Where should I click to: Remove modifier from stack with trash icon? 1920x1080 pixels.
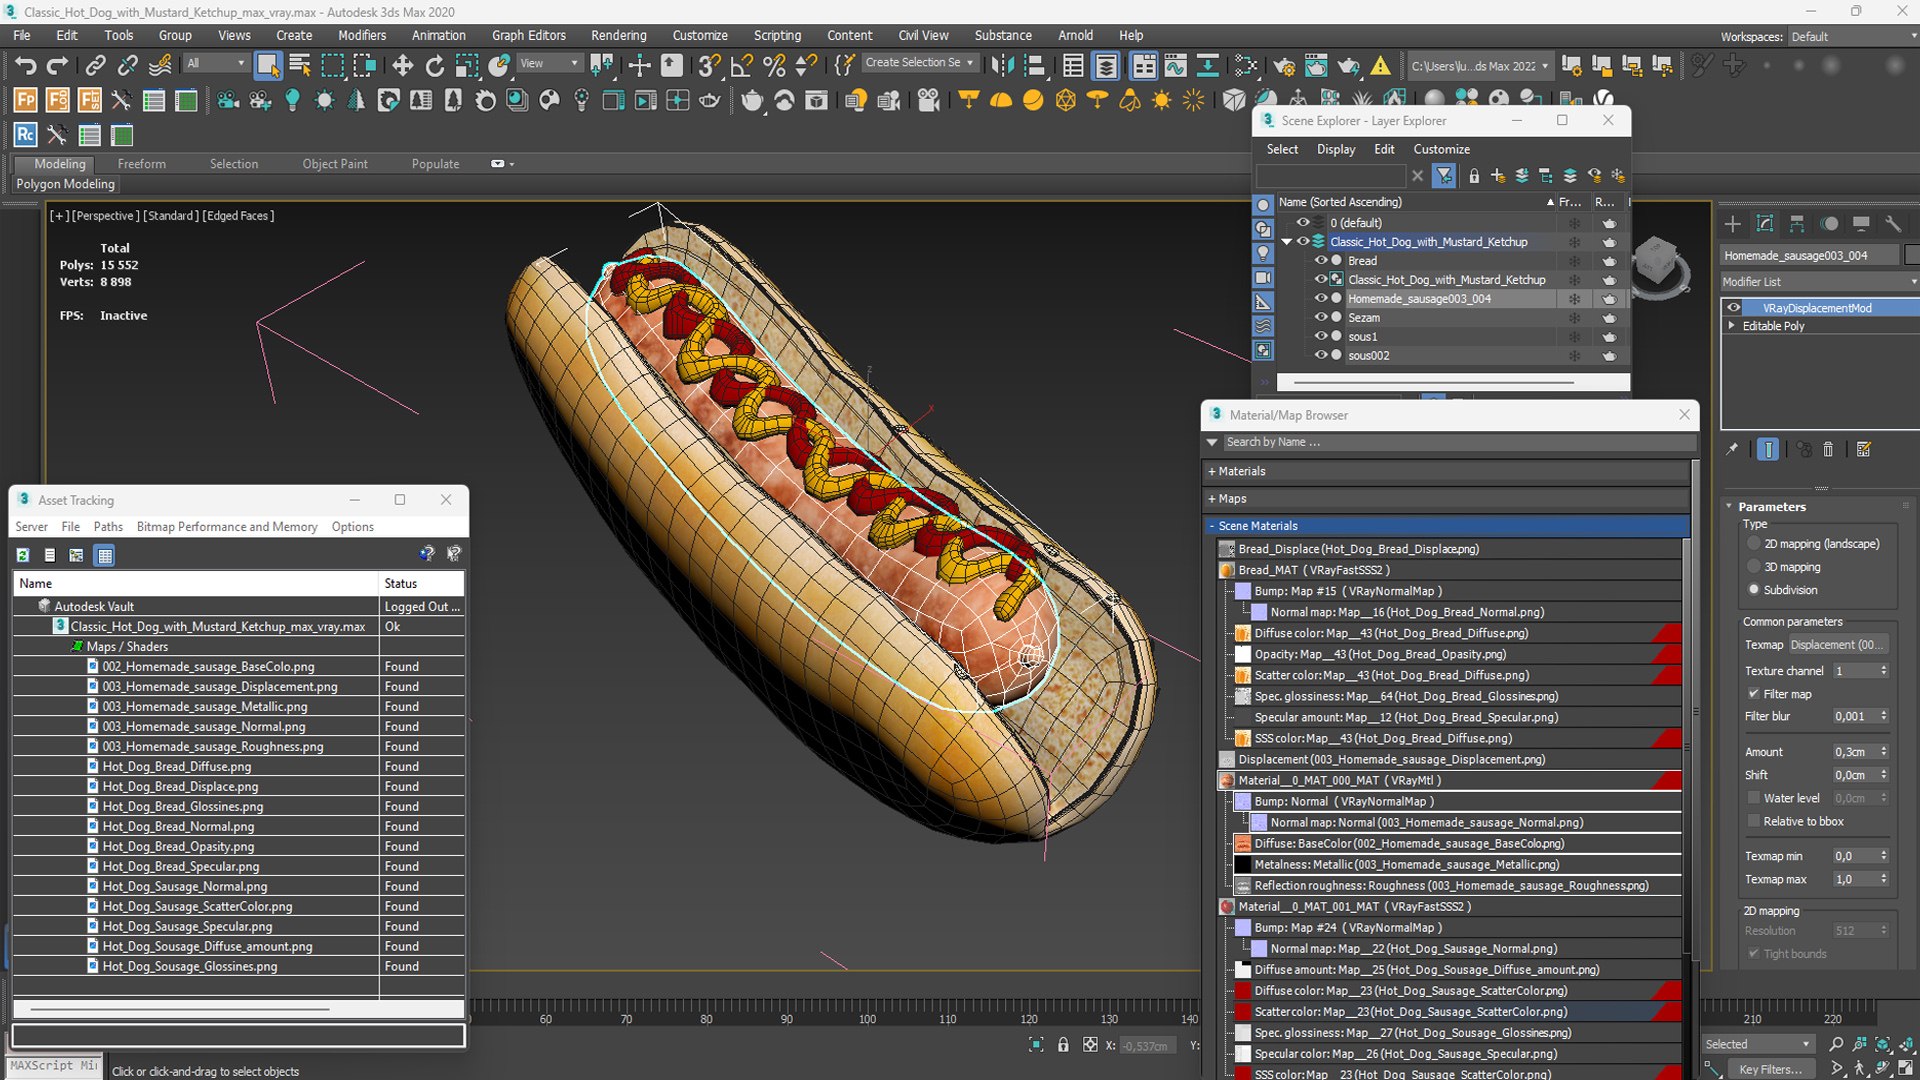[x=1828, y=450]
